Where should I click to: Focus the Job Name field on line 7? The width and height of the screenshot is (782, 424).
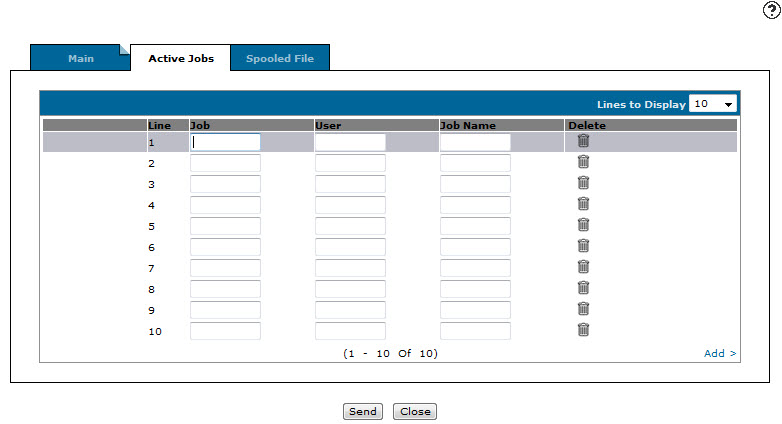(x=475, y=268)
